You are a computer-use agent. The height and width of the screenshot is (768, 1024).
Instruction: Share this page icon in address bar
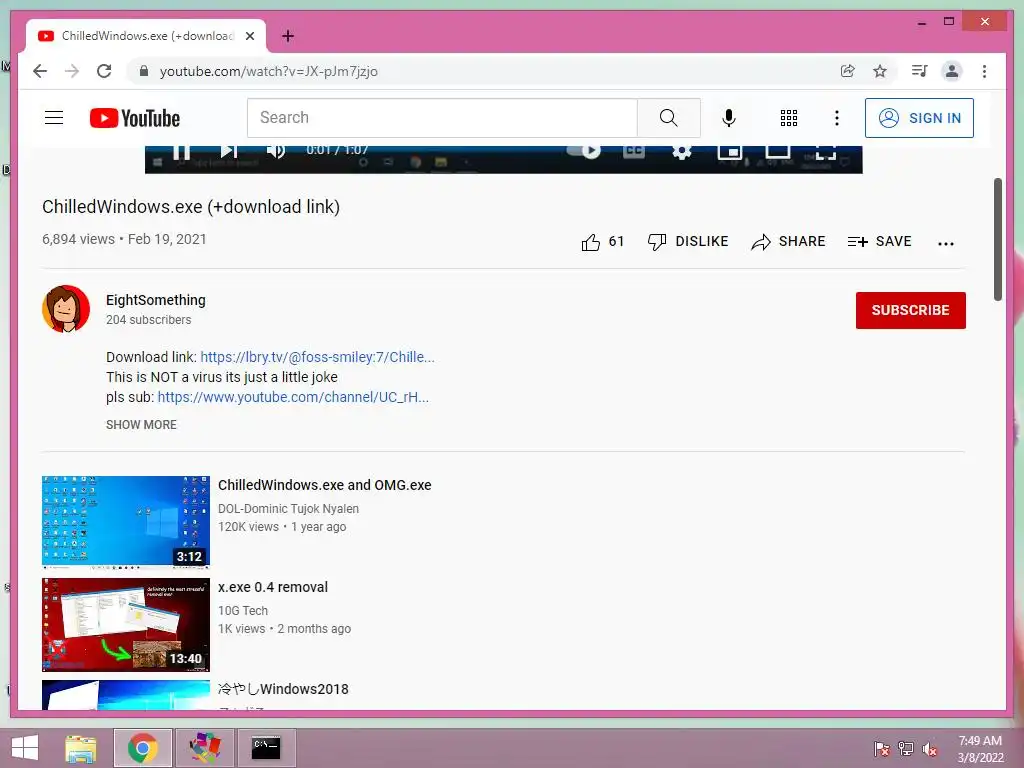tap(848, 71)
